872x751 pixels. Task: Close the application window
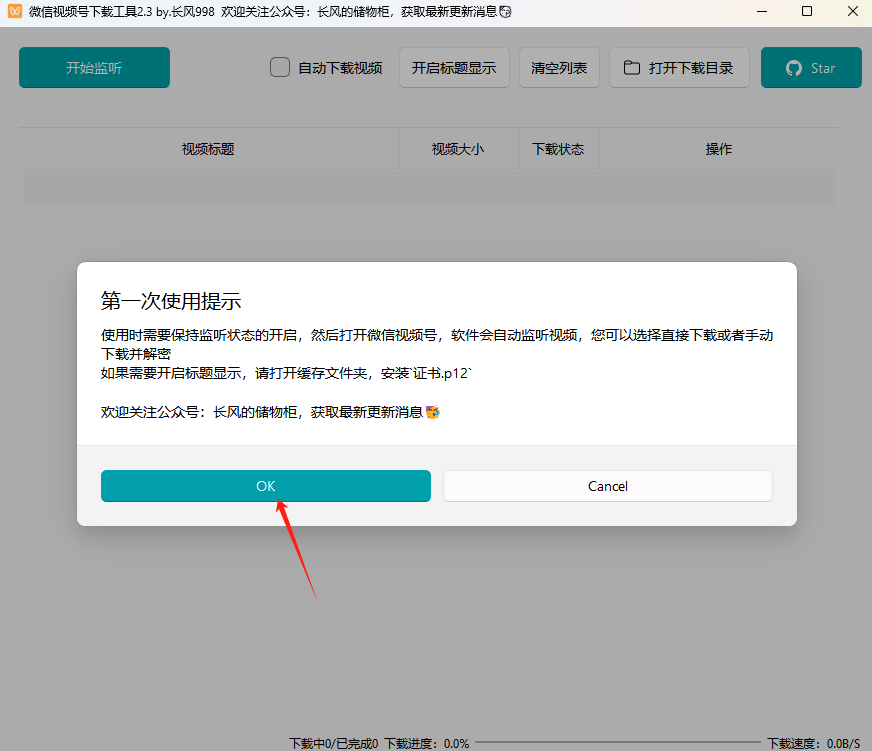[853, 11]
